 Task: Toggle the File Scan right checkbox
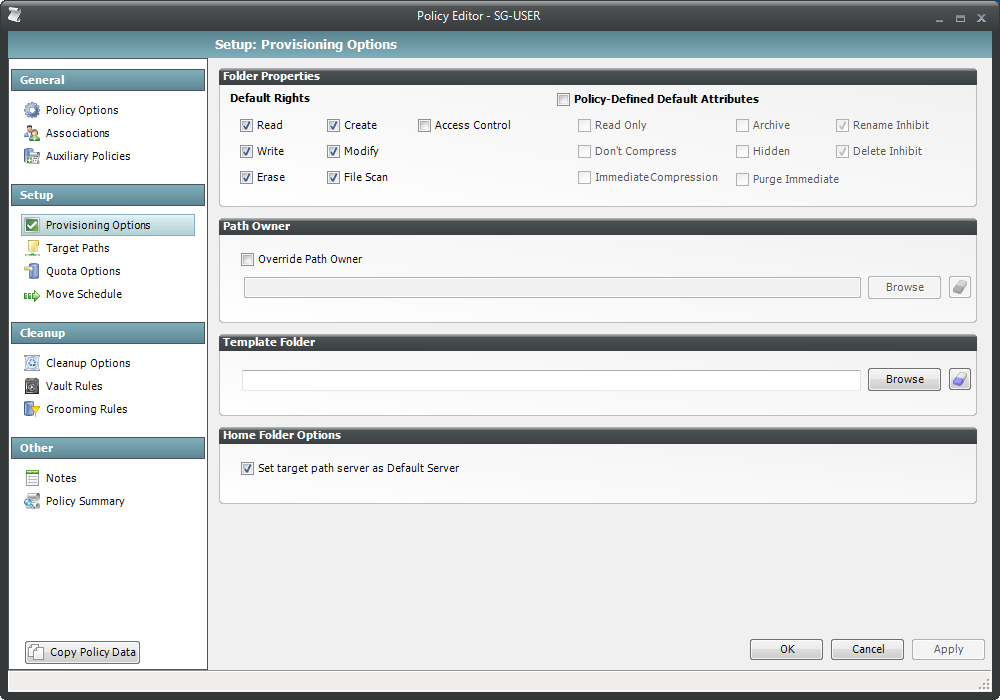point(333,178)
